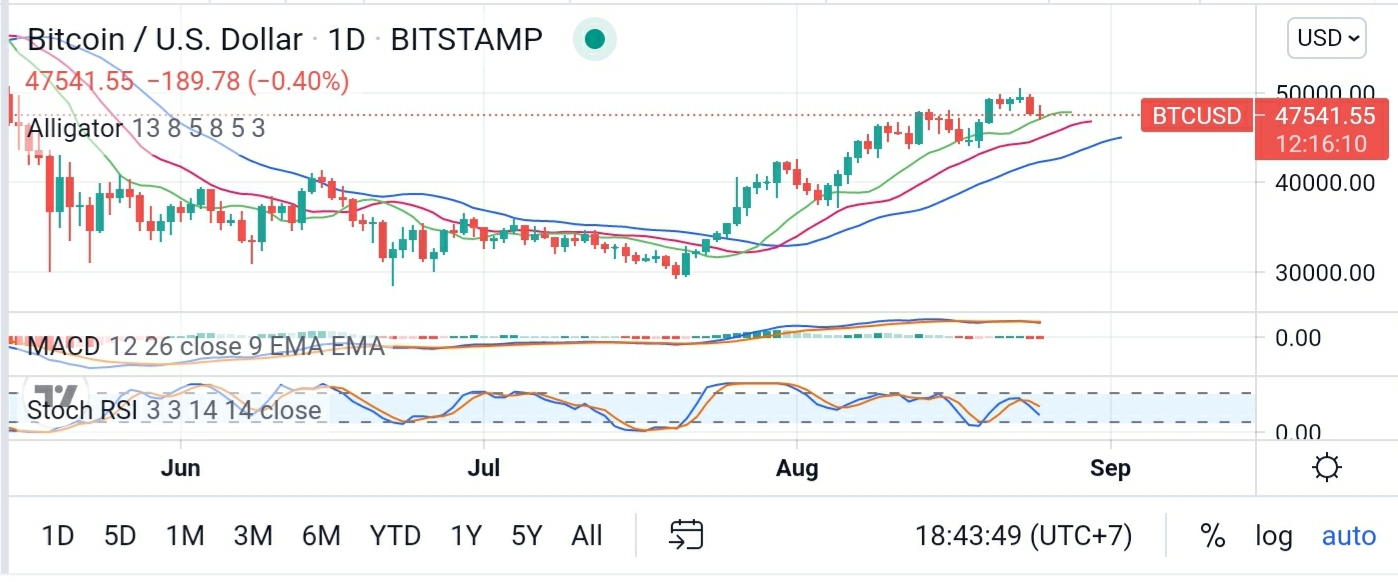Click the green market status indicator
The image size is (1398, 582).
click(595, 39)
